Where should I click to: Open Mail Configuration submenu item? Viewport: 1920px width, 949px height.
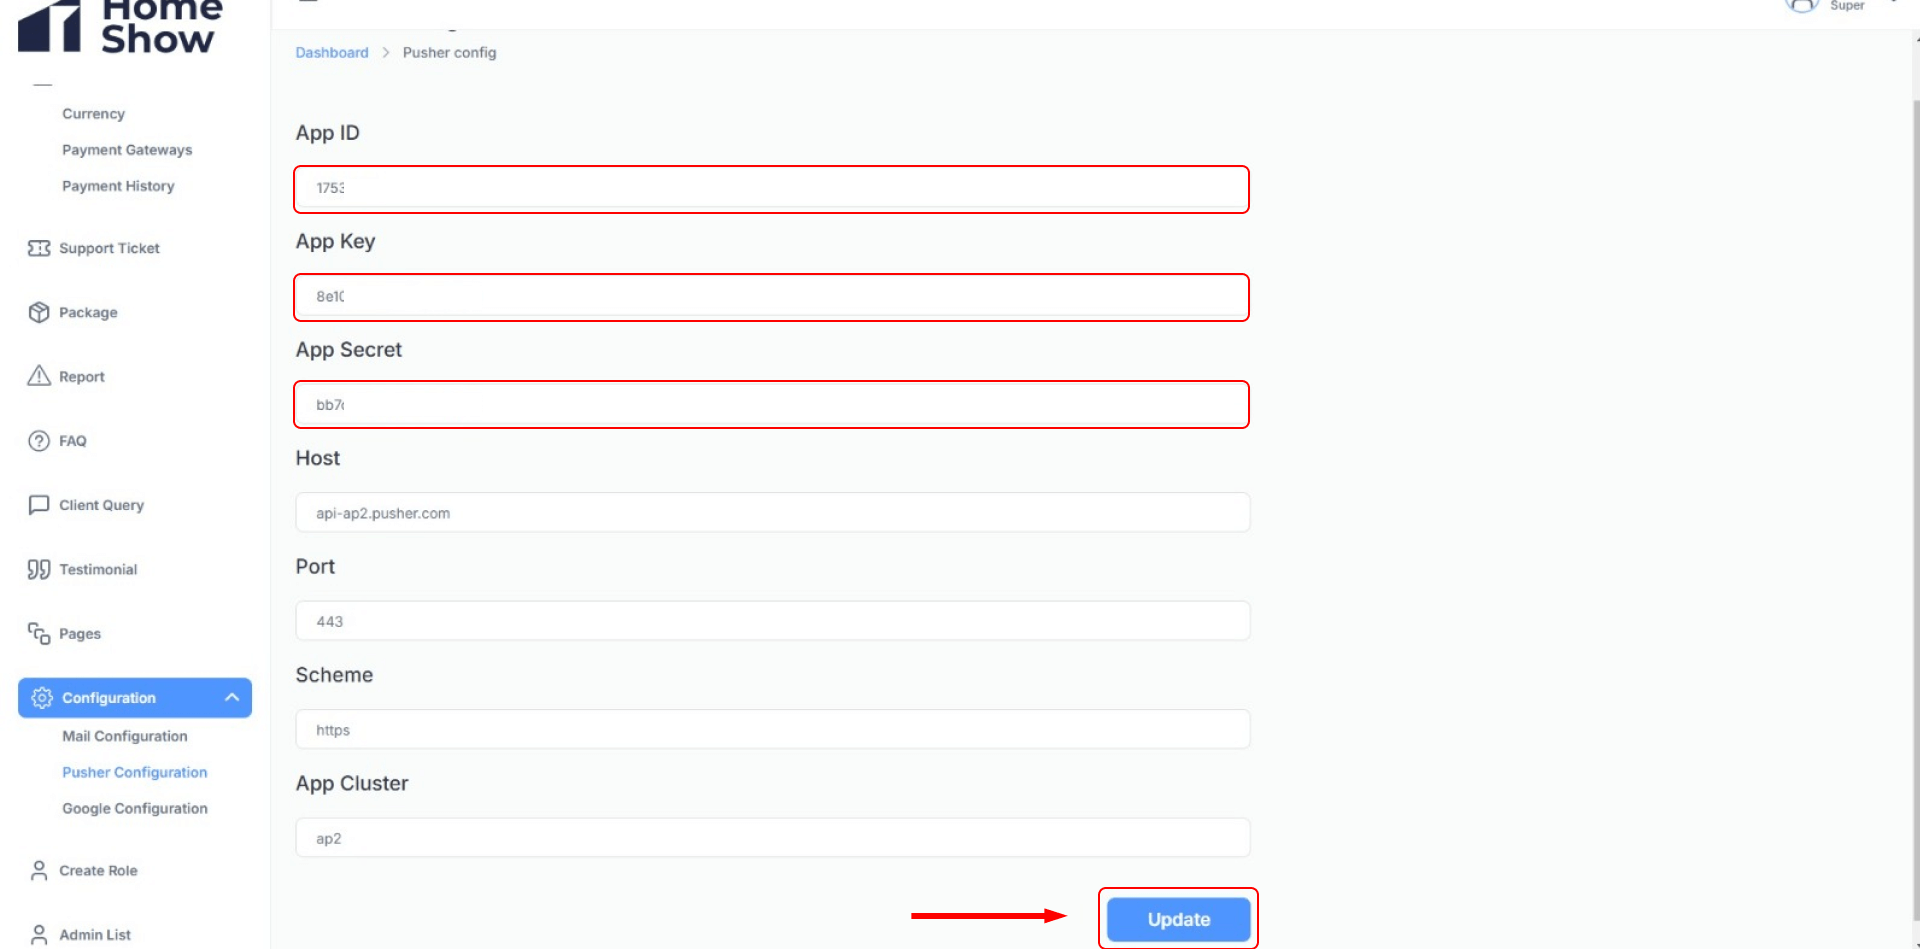(125, 736)
